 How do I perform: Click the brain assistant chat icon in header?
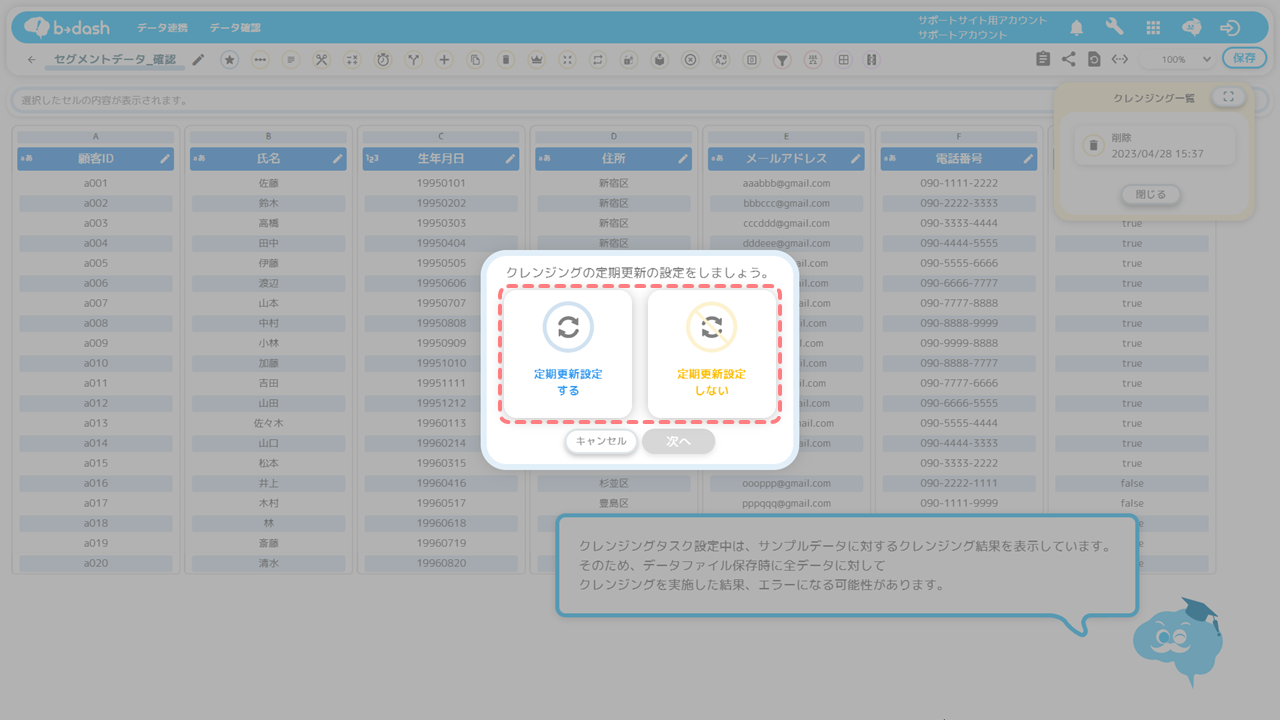click(x=1192, y=28)
